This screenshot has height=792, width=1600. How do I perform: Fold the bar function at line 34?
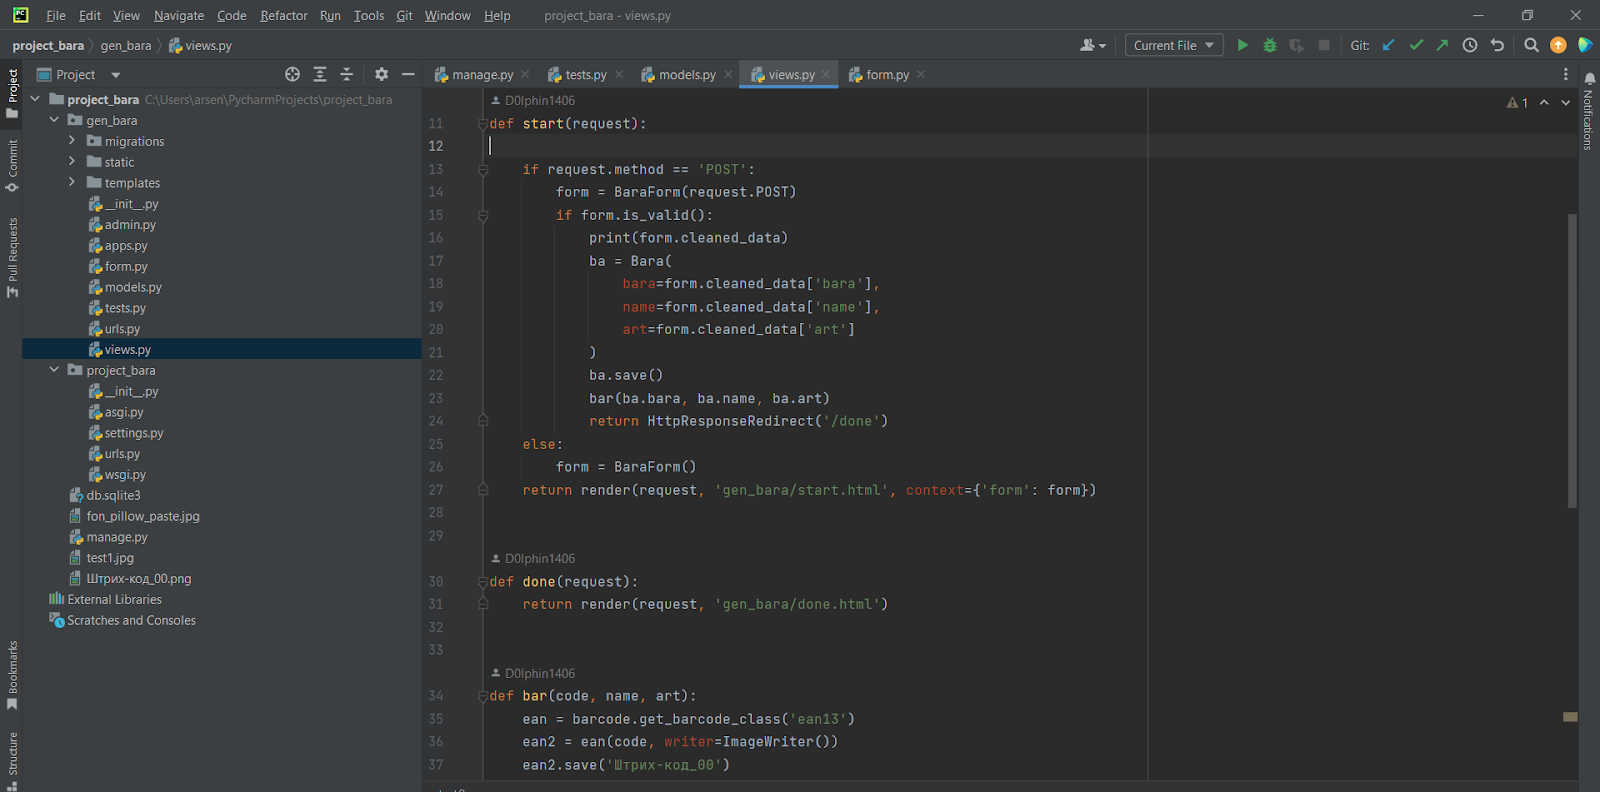[482, 696]
